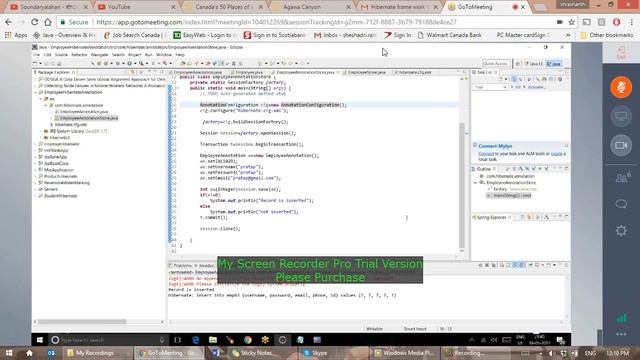640x360 pixels.
Task: Select main(String[]) method in Outline
Action: point(511,196)
